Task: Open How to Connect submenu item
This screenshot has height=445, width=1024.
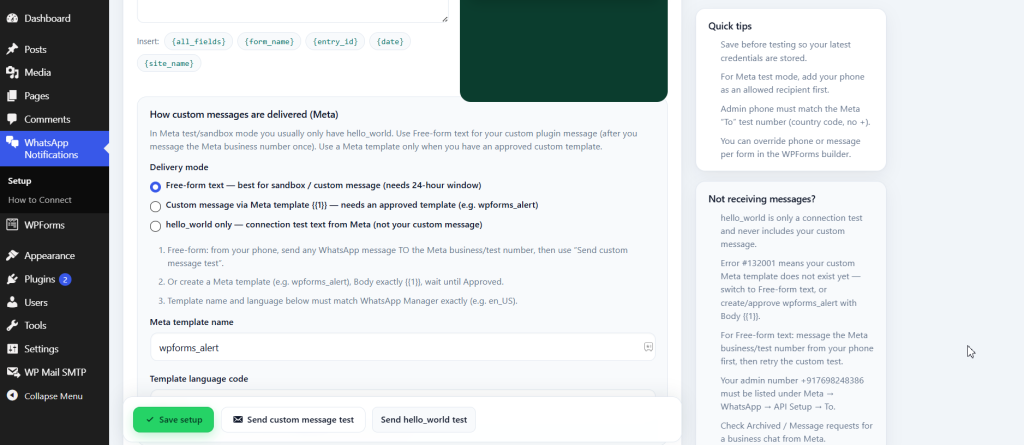Action: click(40, 200)
